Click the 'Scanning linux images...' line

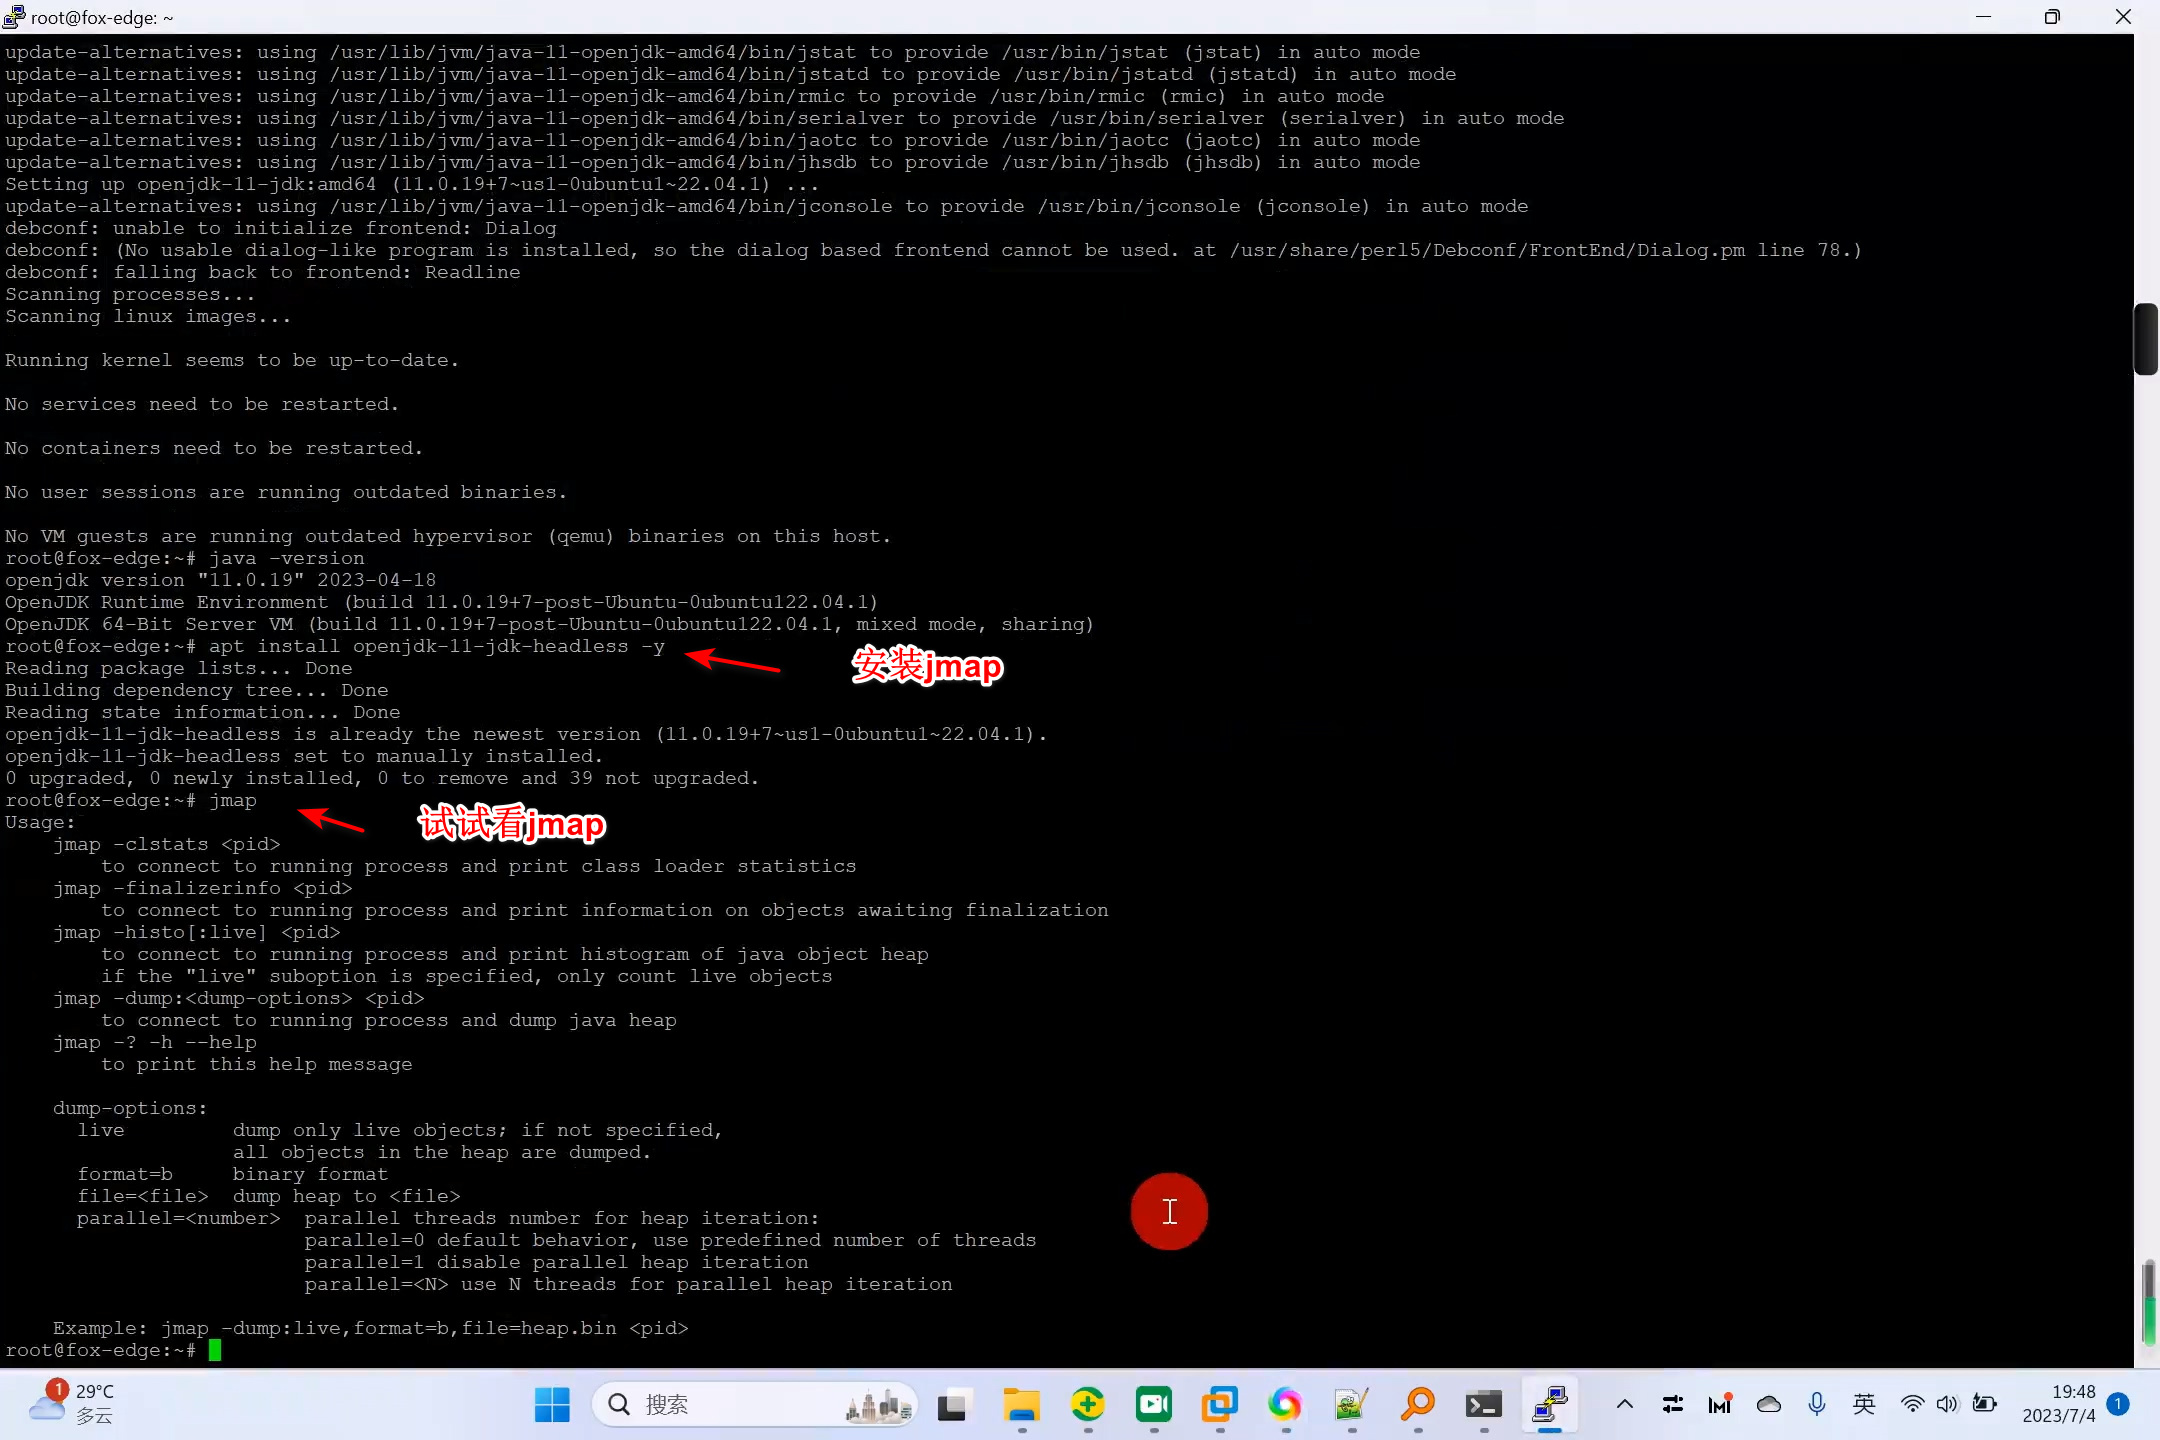tap(149, 316)
